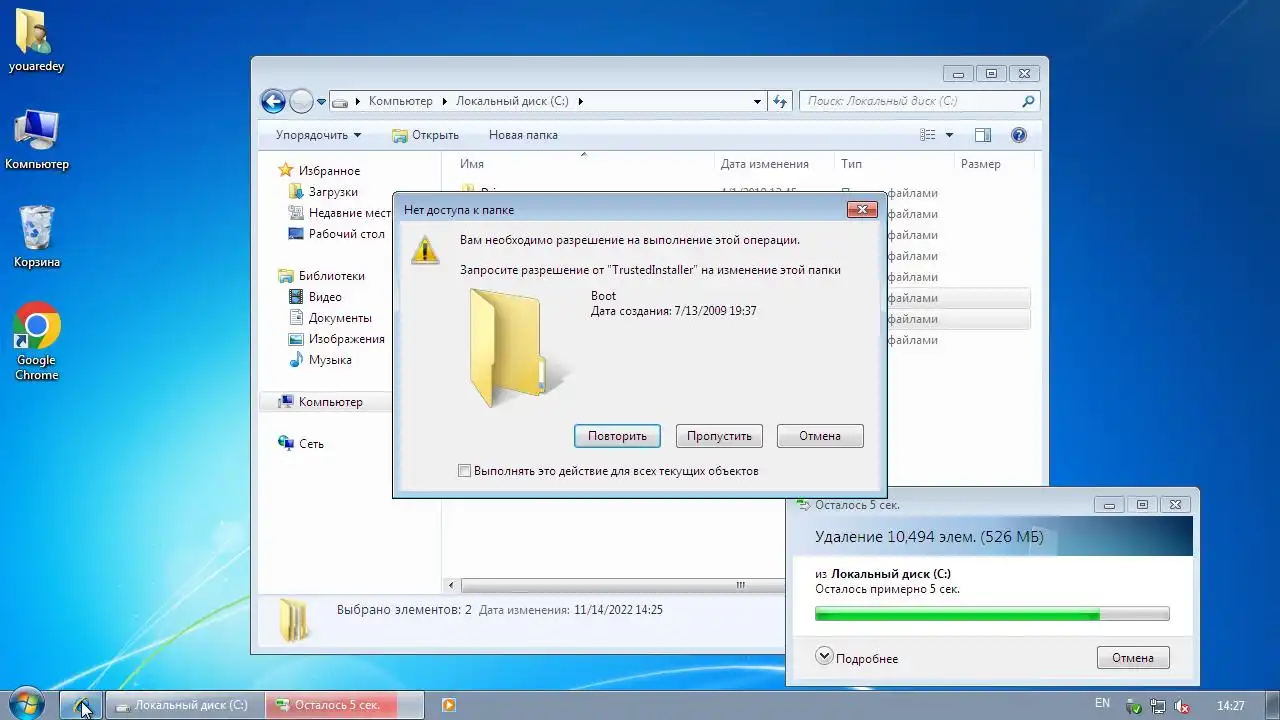The height and width of the screenshot is (720, 1280).
Task: Open the Видео library
Action: tap(315, 297)
